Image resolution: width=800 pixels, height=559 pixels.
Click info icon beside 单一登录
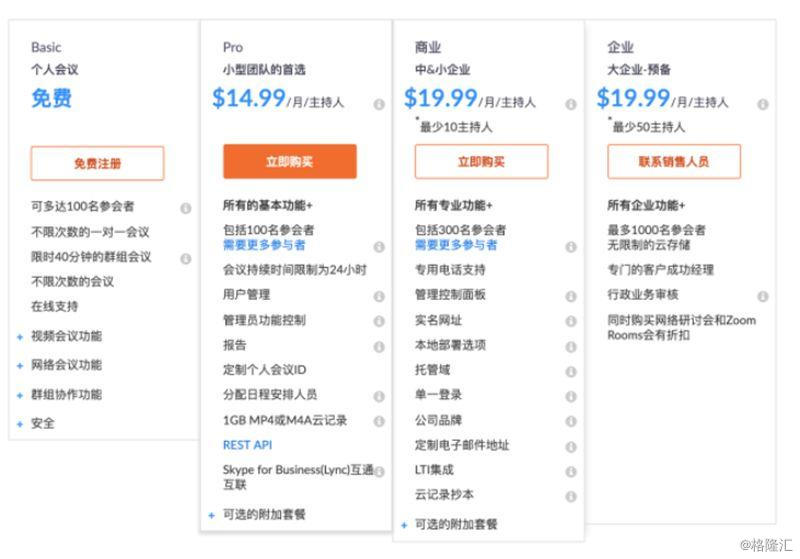tap(571, 396)
